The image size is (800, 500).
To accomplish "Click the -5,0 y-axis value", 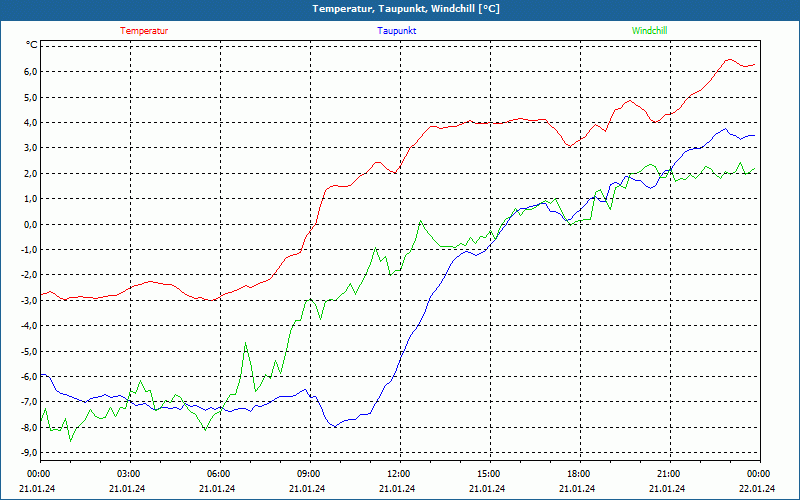I will (29, 351).
